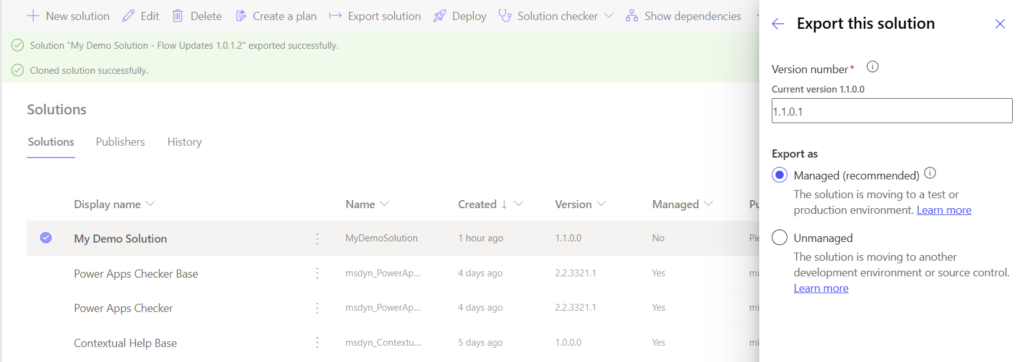Switch to the History tab
The width and height of the screenshot is (1024, 362).
pyautogui.click(x=184, y=142)
